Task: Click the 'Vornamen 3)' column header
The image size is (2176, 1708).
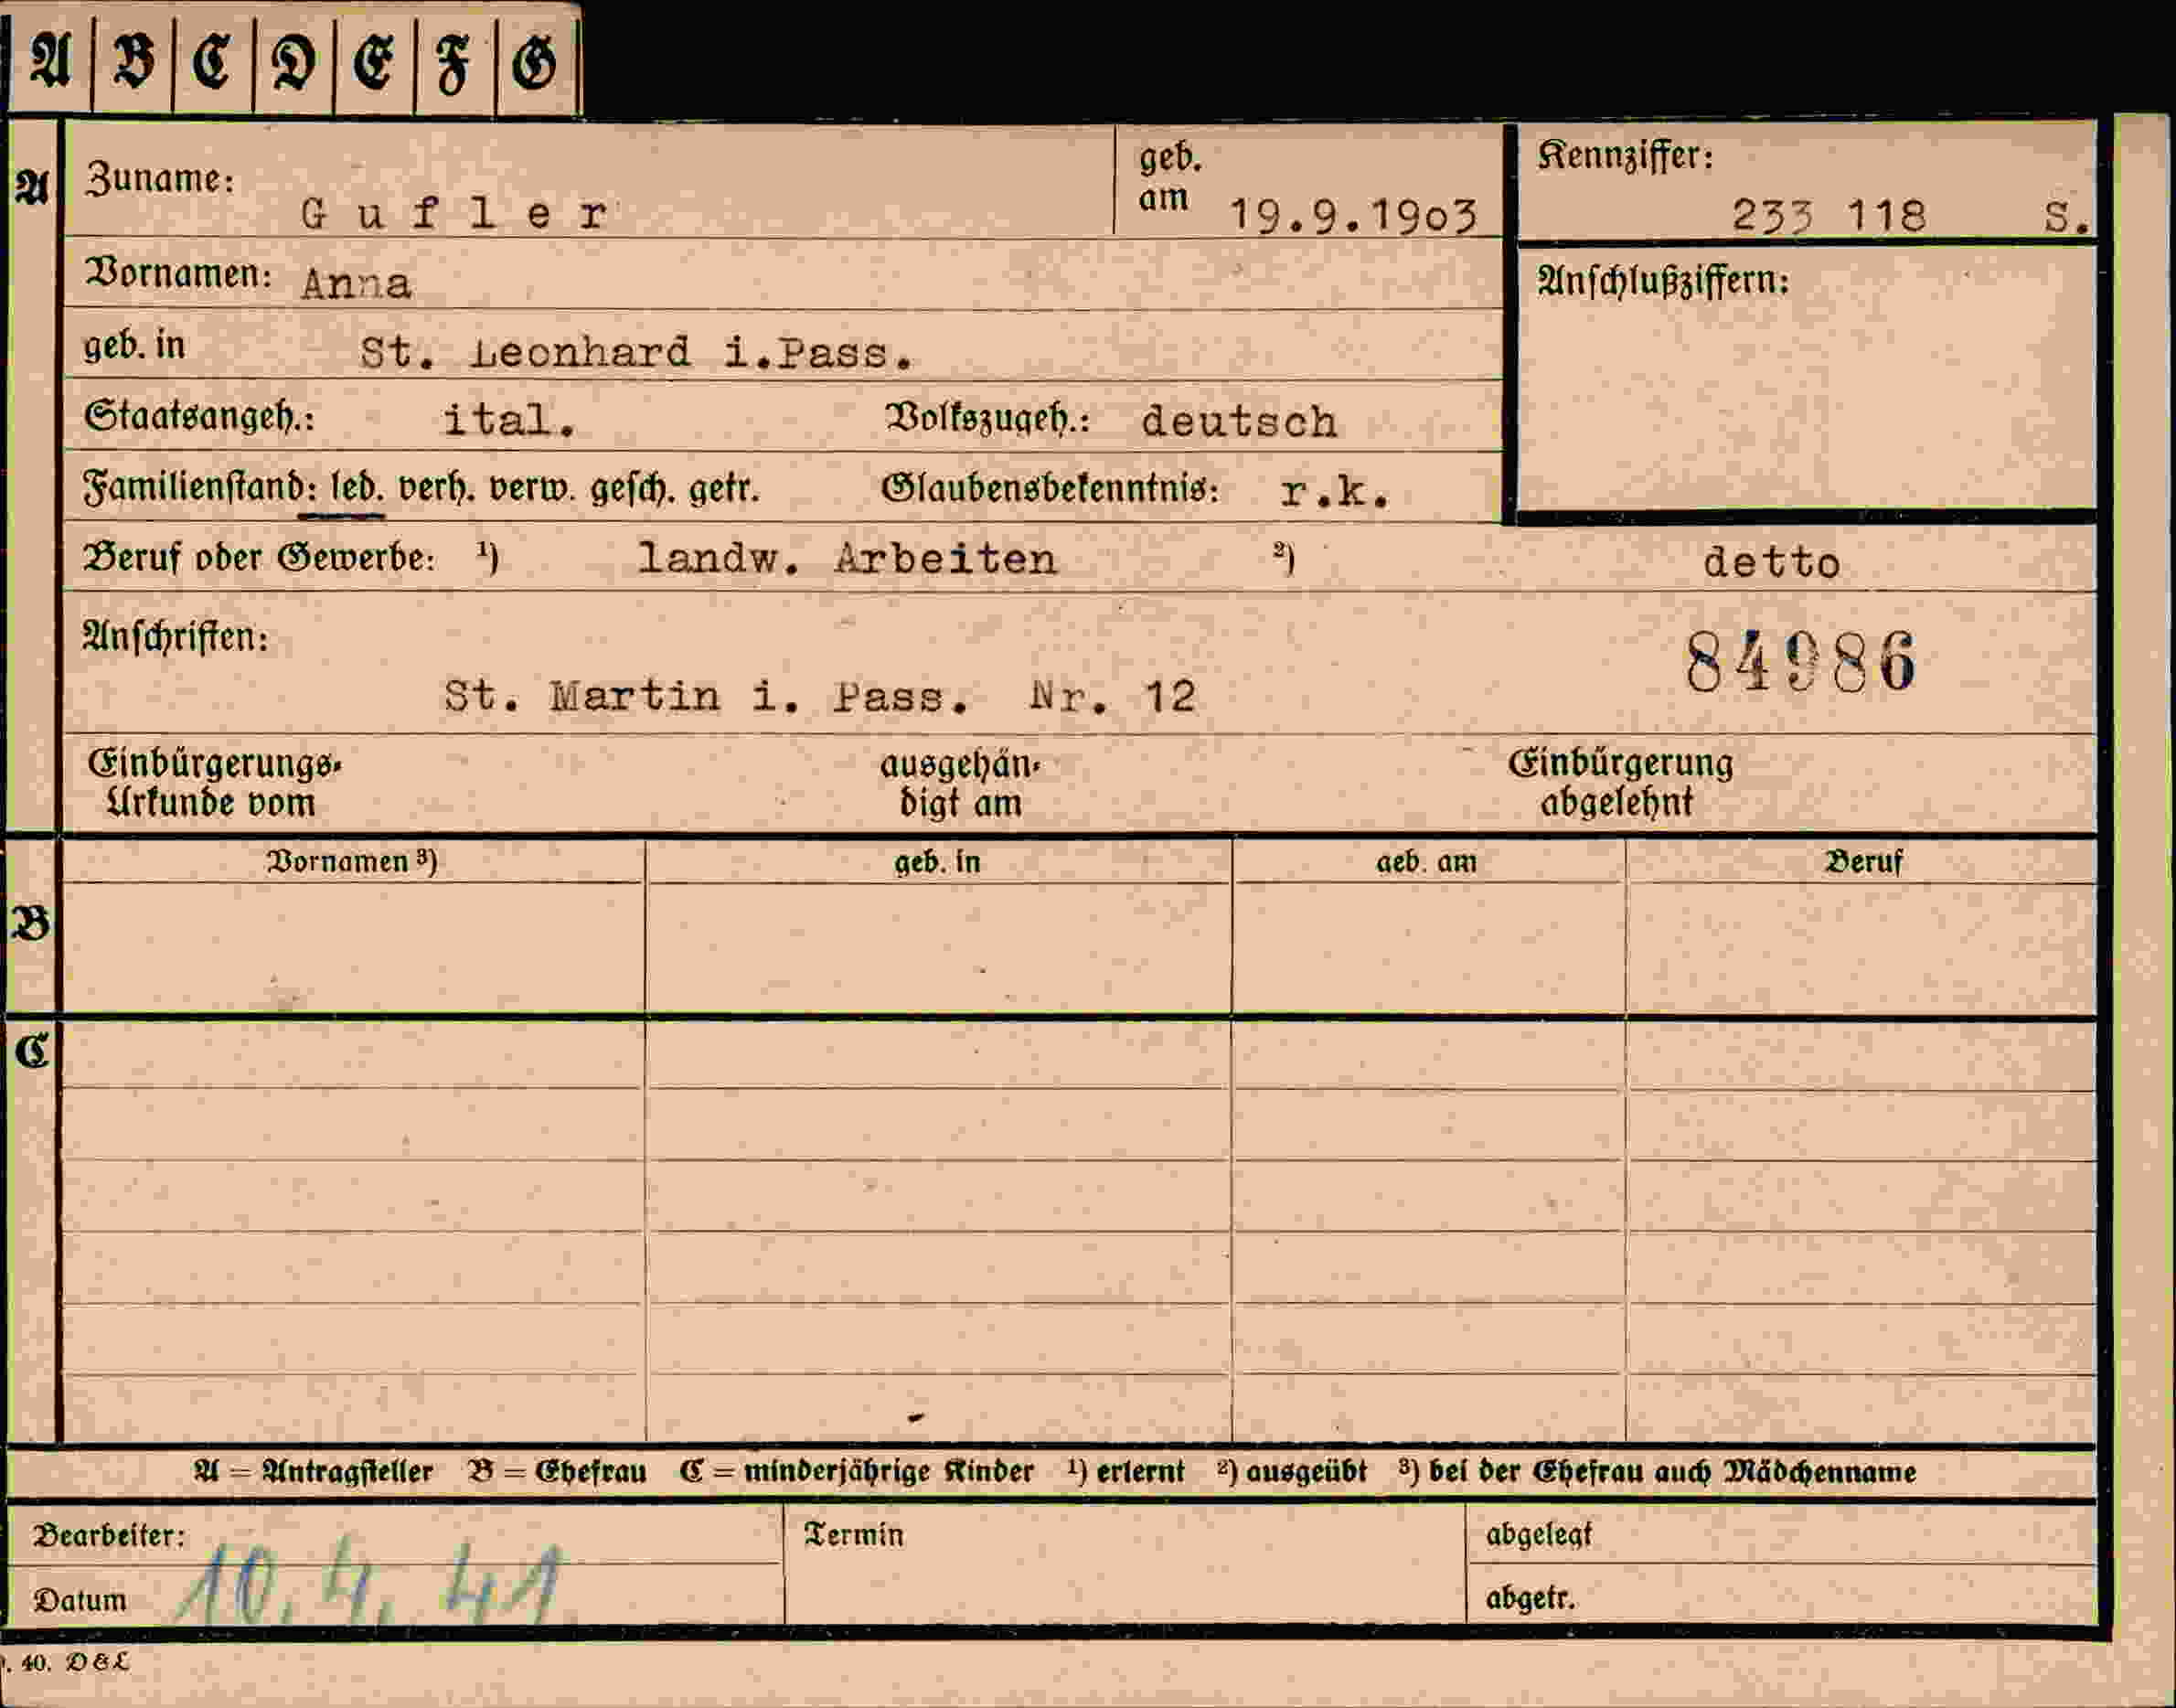Action: 352,861
